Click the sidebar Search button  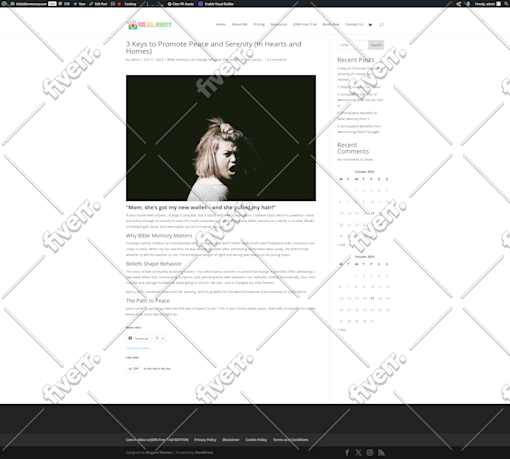coord(376,45)
